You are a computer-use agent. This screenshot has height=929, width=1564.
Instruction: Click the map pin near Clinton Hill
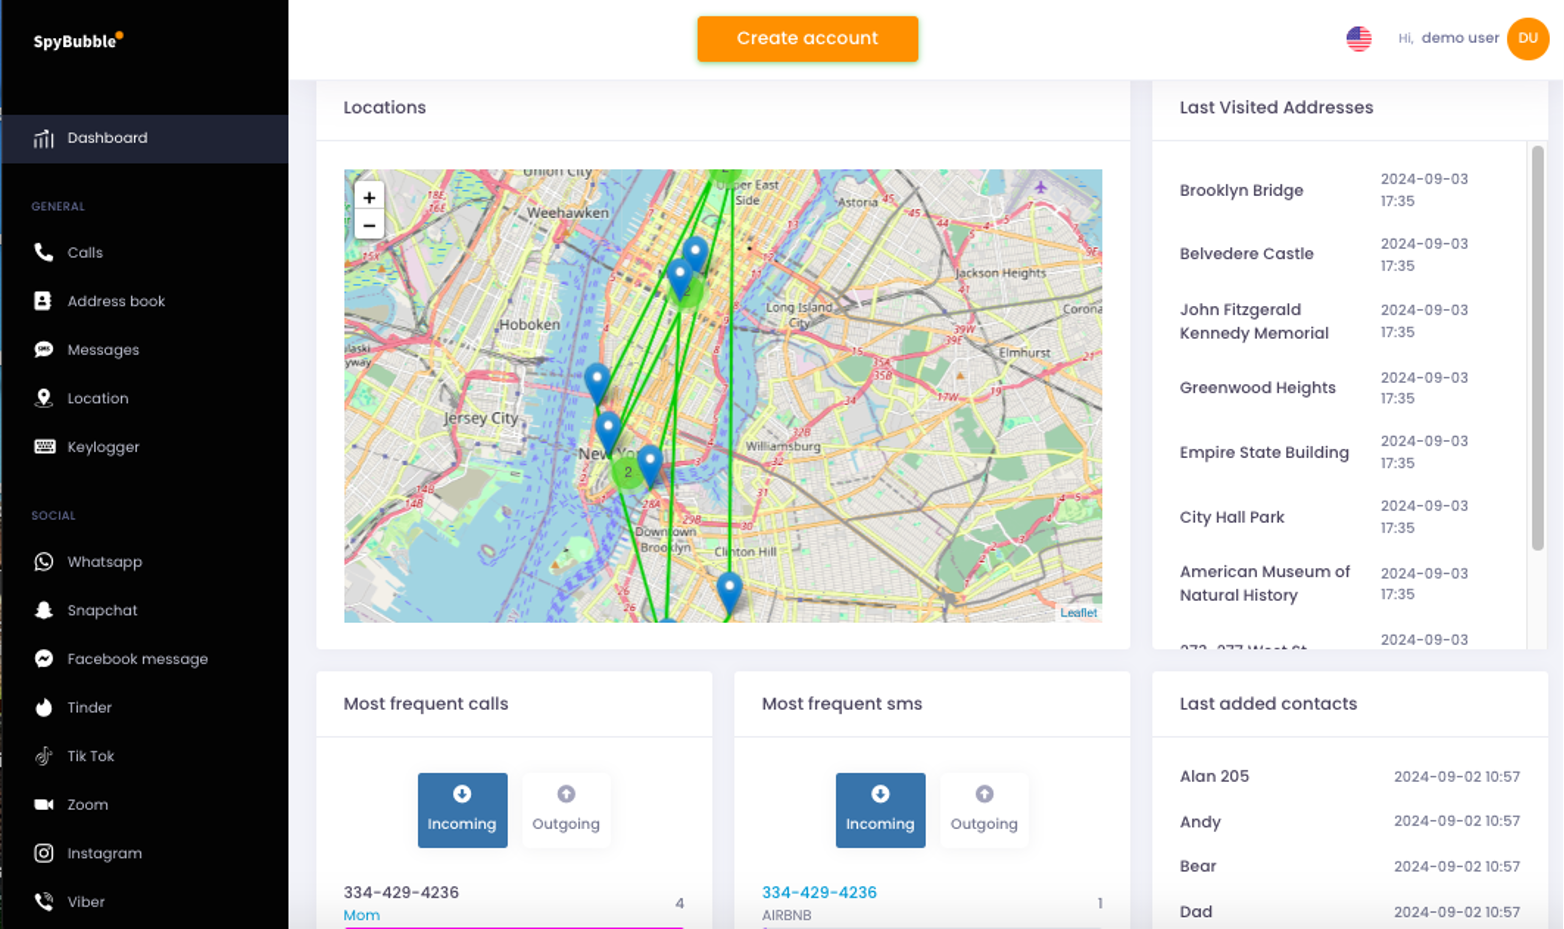(729, 592)
